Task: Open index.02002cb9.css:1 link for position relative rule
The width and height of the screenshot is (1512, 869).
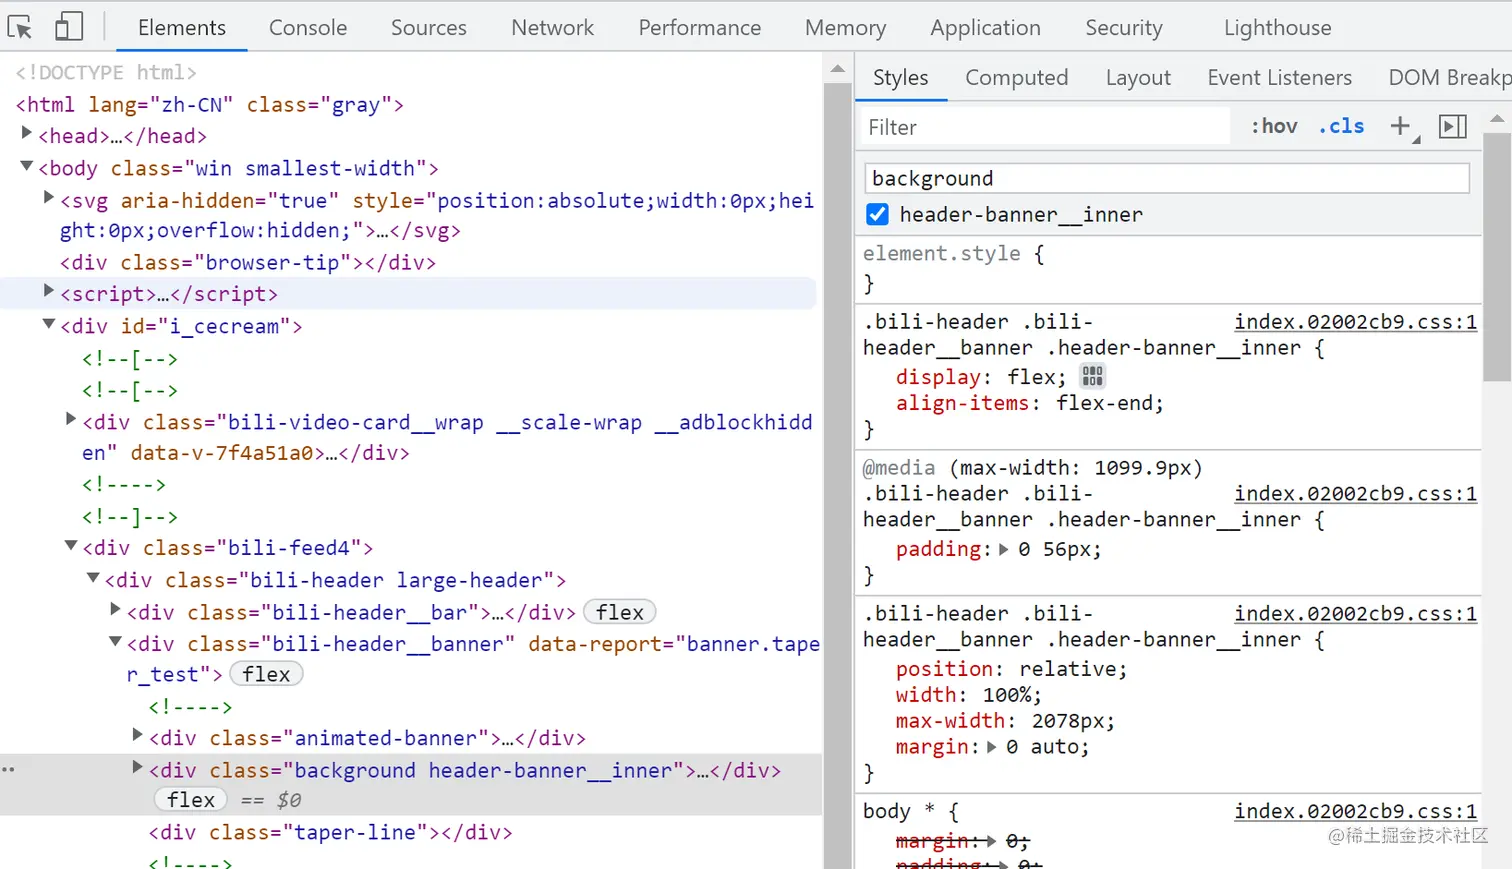Action: (x=1355, y=614)
